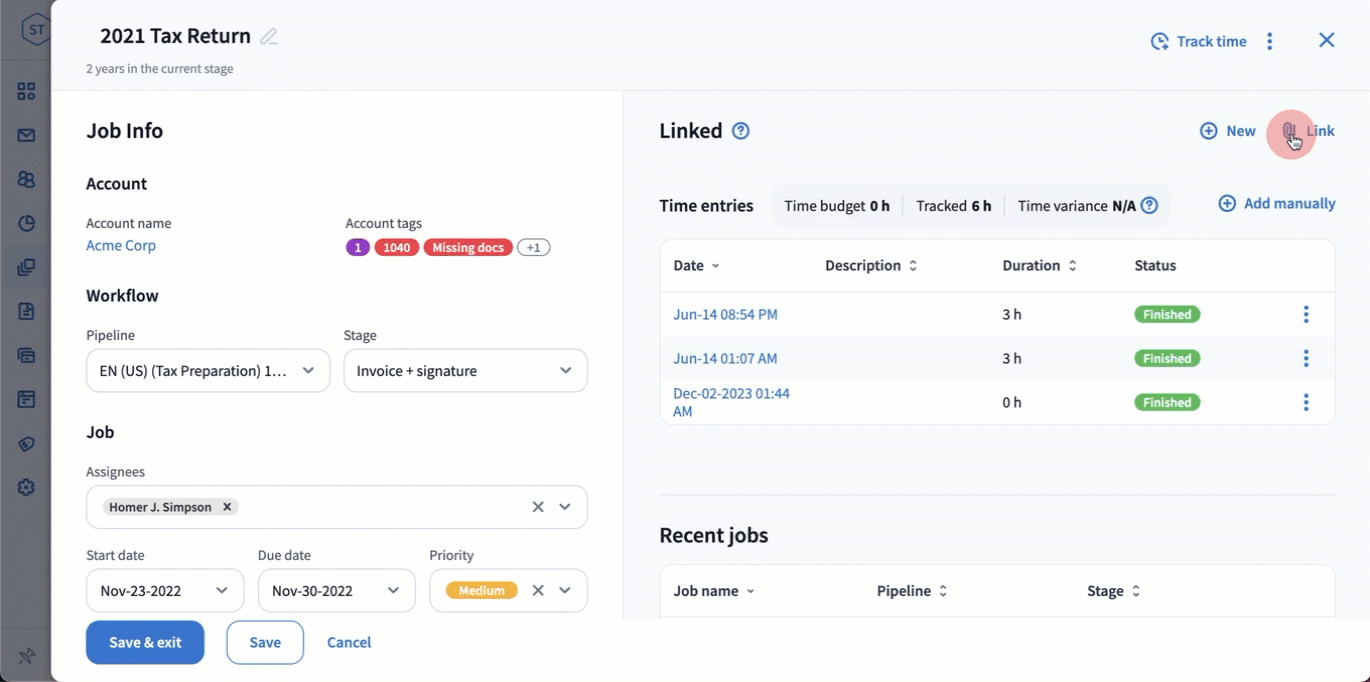Screen dimensions: 1370x682
Task: Clear the Medium priority selection
Action: (x=538, y=591)
